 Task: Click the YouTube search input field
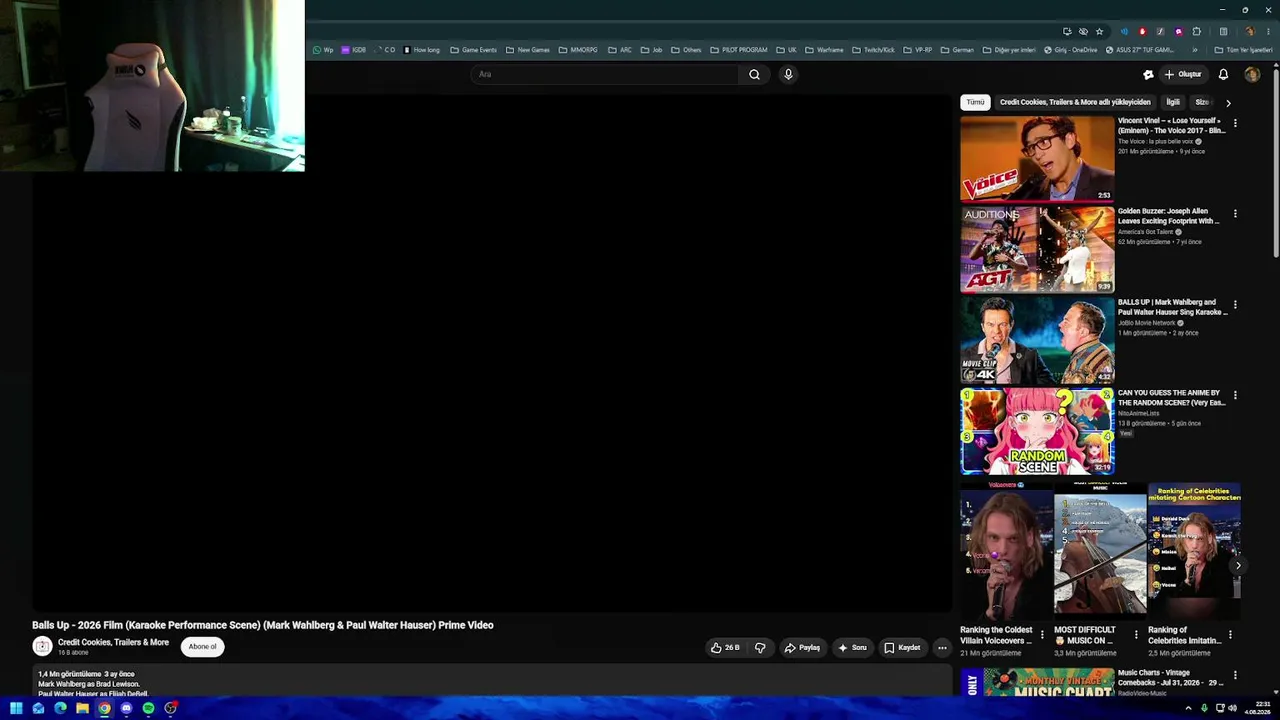tap(605, 74)
